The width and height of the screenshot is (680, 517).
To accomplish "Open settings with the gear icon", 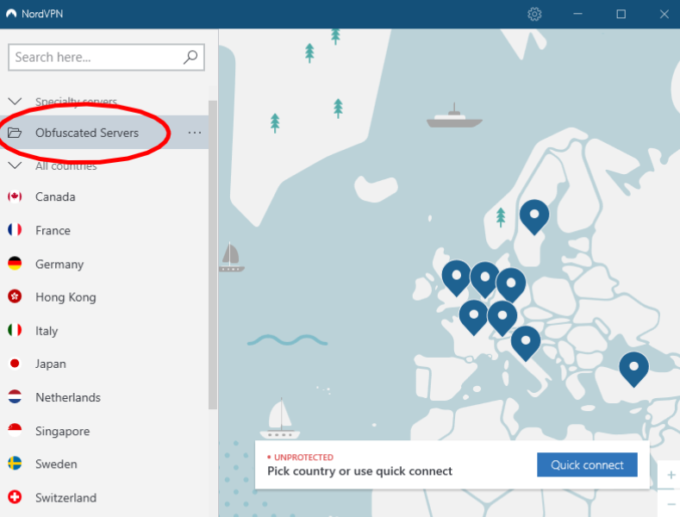I will pos(534,14).
